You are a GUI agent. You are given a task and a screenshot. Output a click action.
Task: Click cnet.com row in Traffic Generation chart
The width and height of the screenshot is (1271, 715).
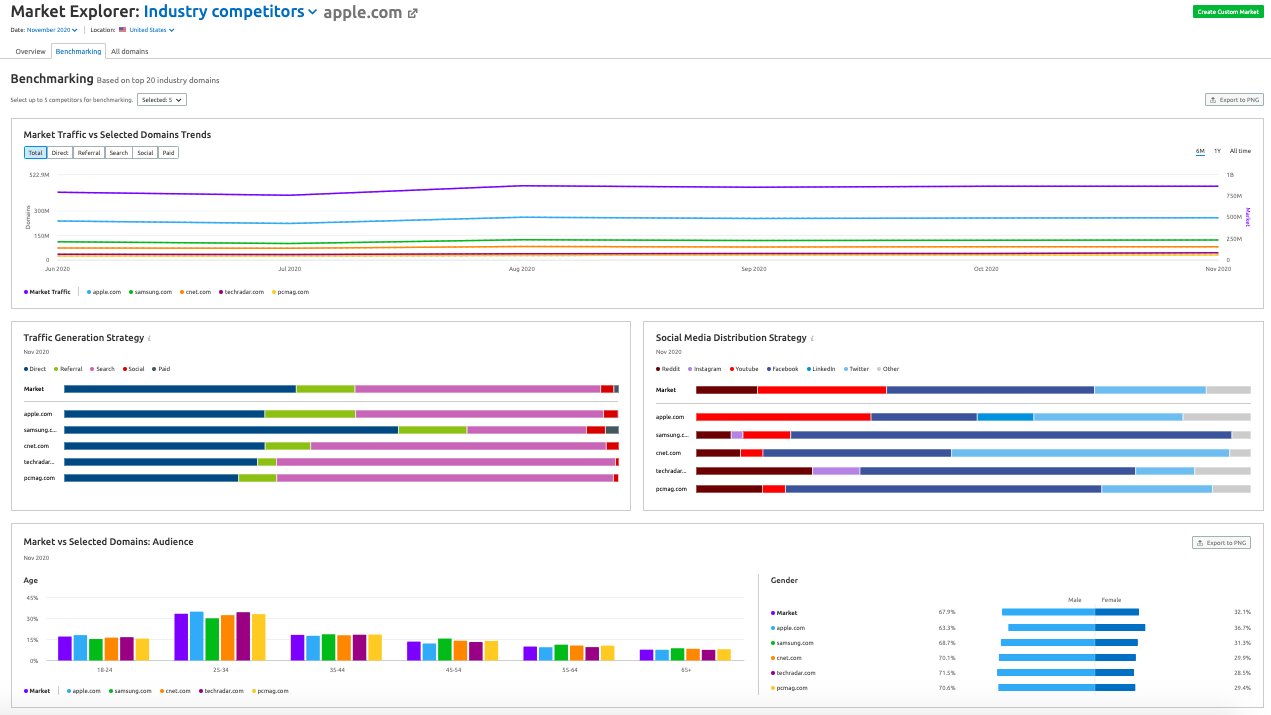[x=321, y=446]
